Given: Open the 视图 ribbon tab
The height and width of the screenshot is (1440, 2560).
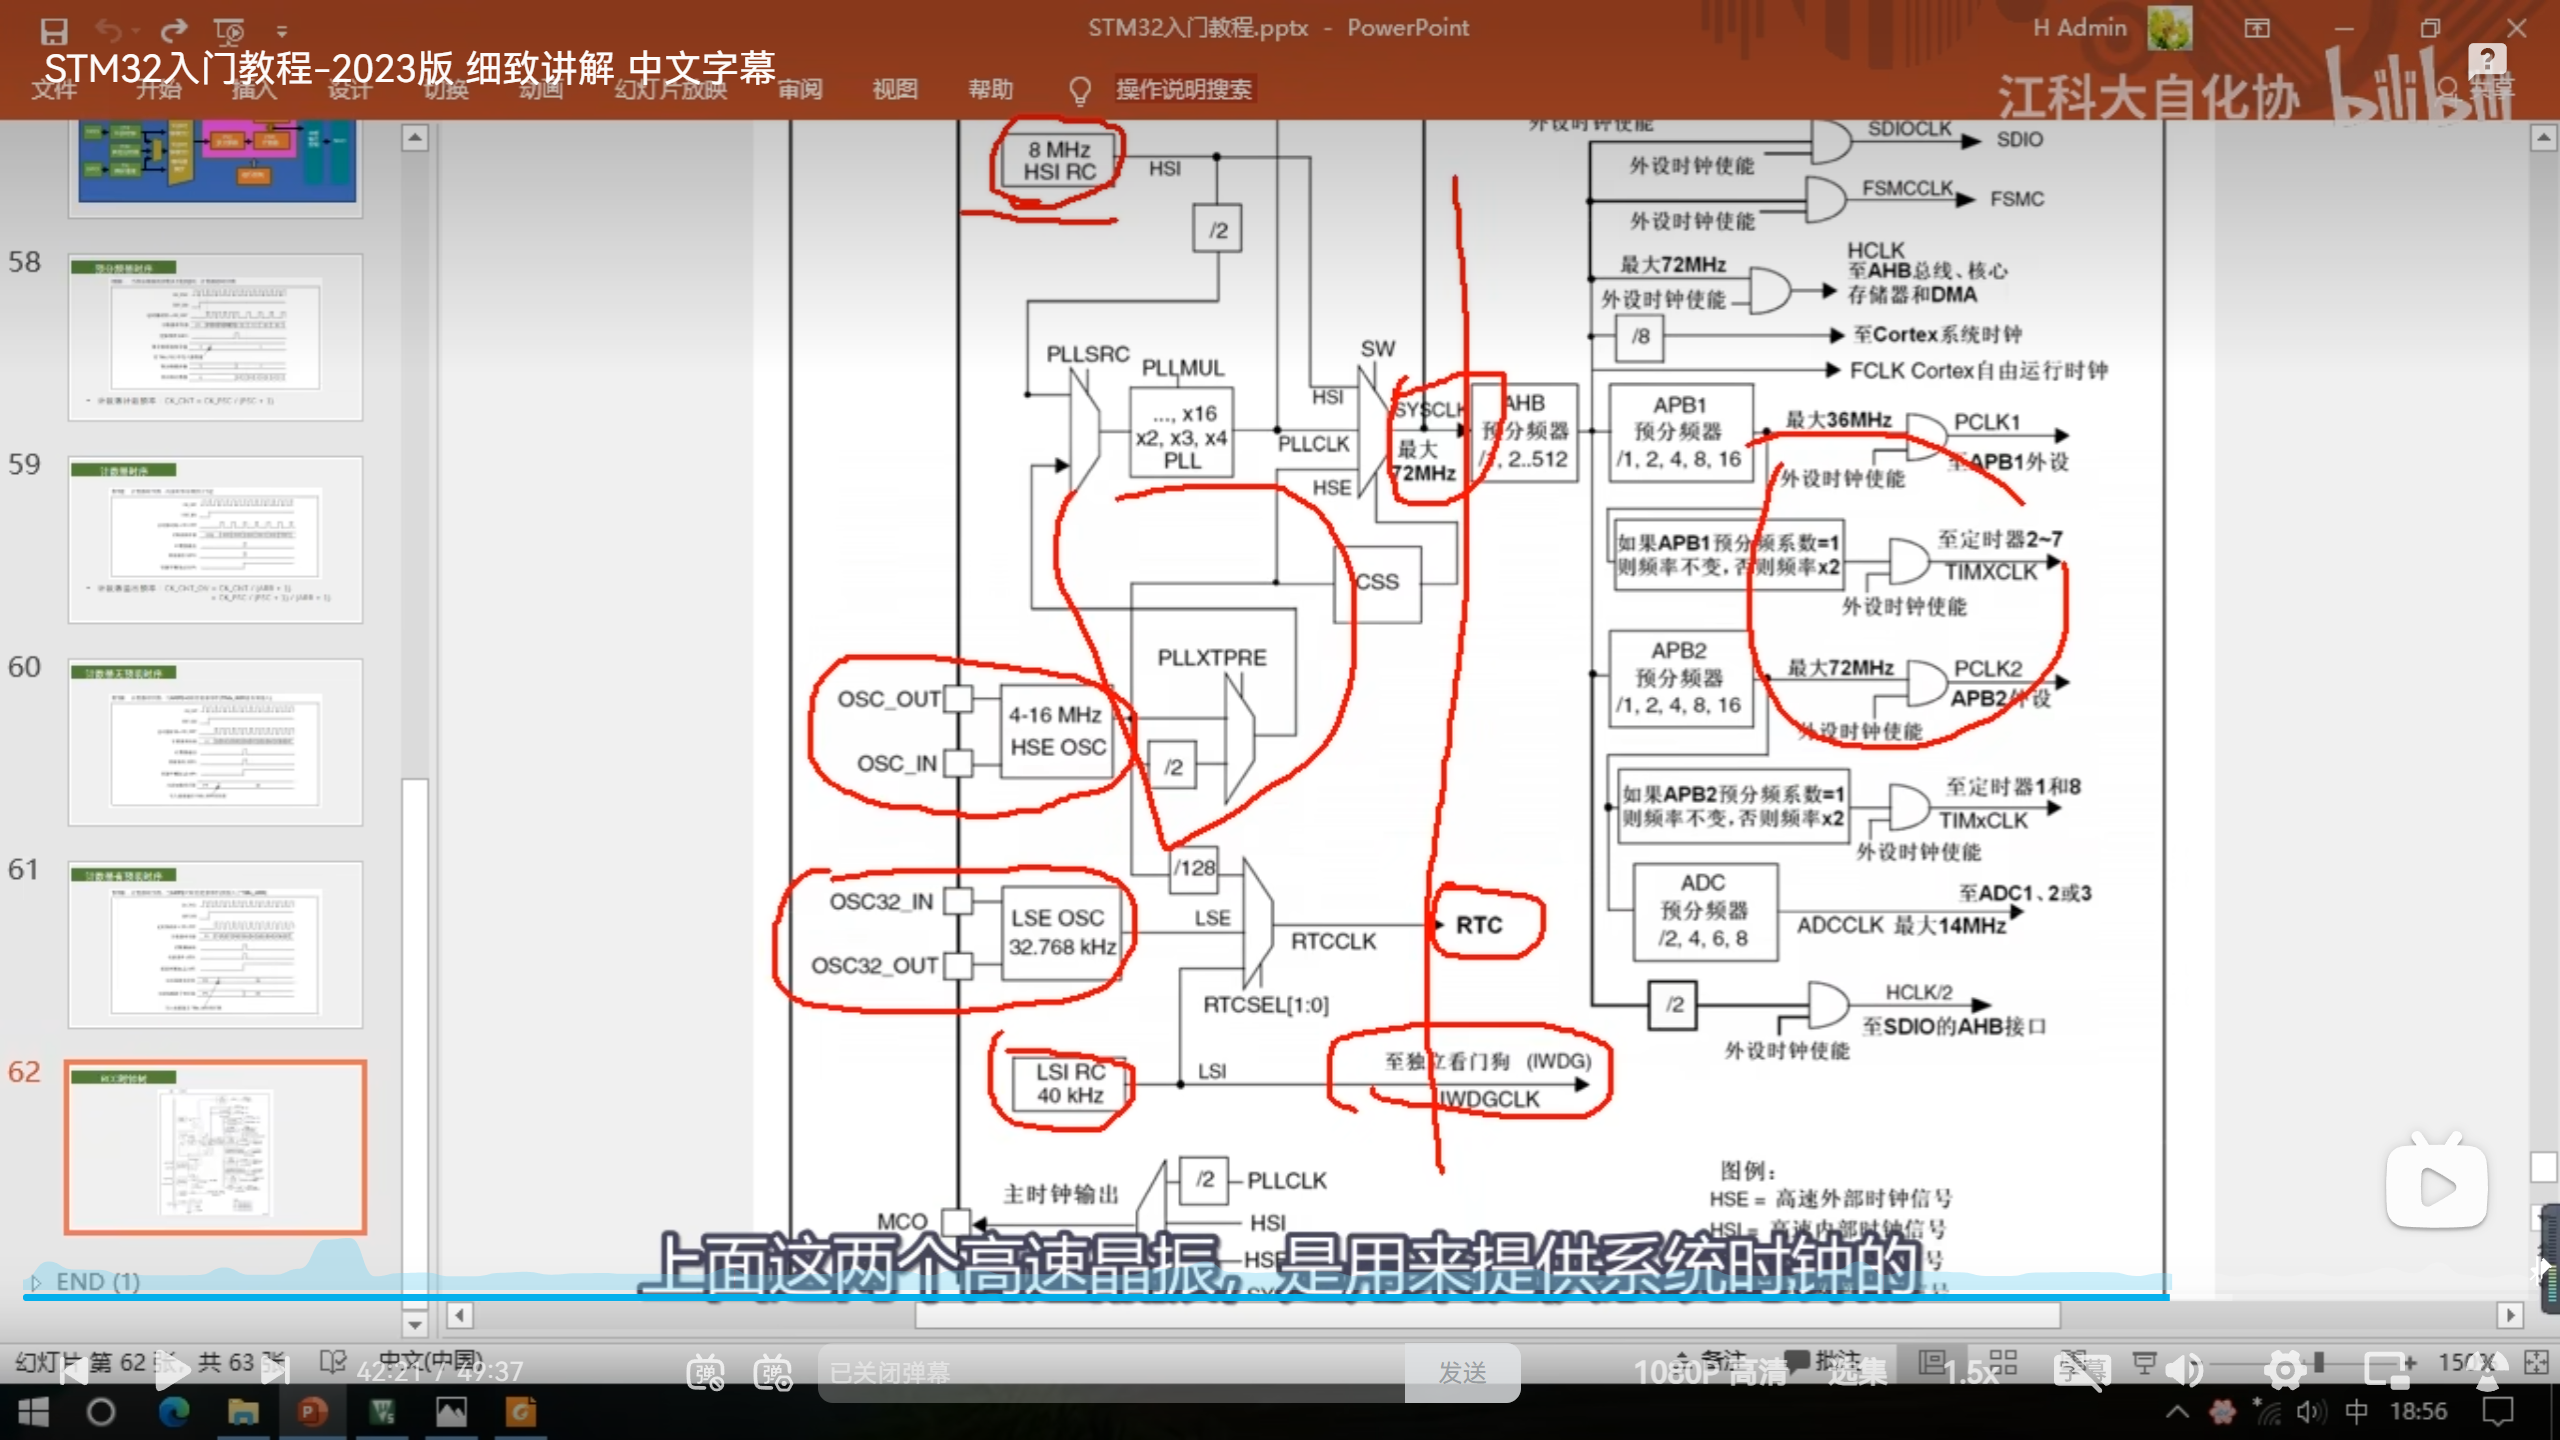Looking at the screenshot, I should (894, 90).
